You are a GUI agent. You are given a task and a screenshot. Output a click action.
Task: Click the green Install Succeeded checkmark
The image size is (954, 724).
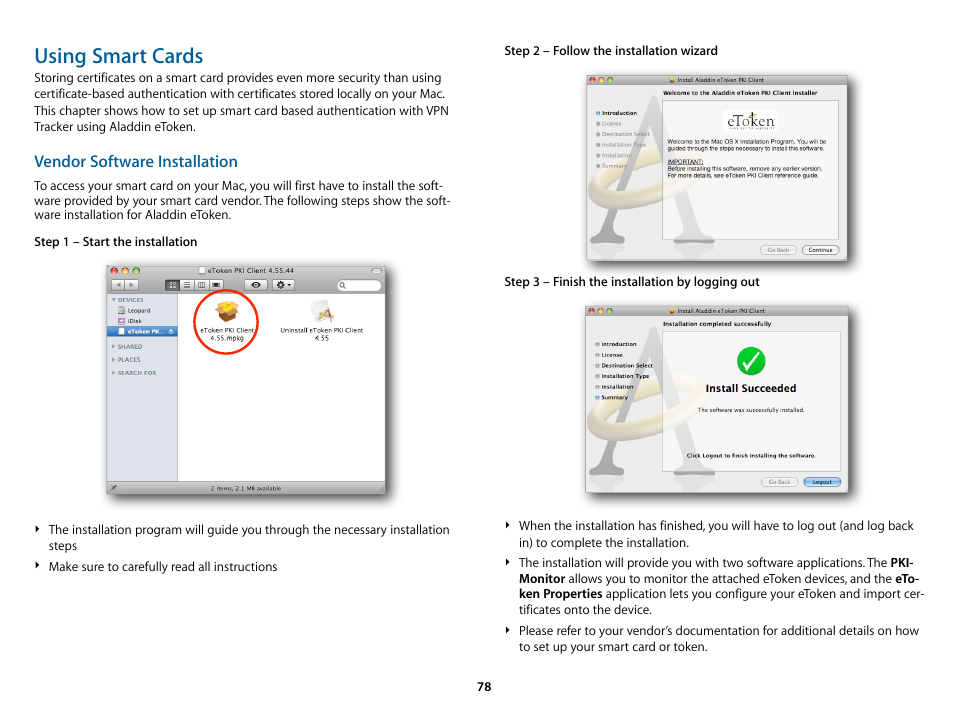tap(751, 361)
